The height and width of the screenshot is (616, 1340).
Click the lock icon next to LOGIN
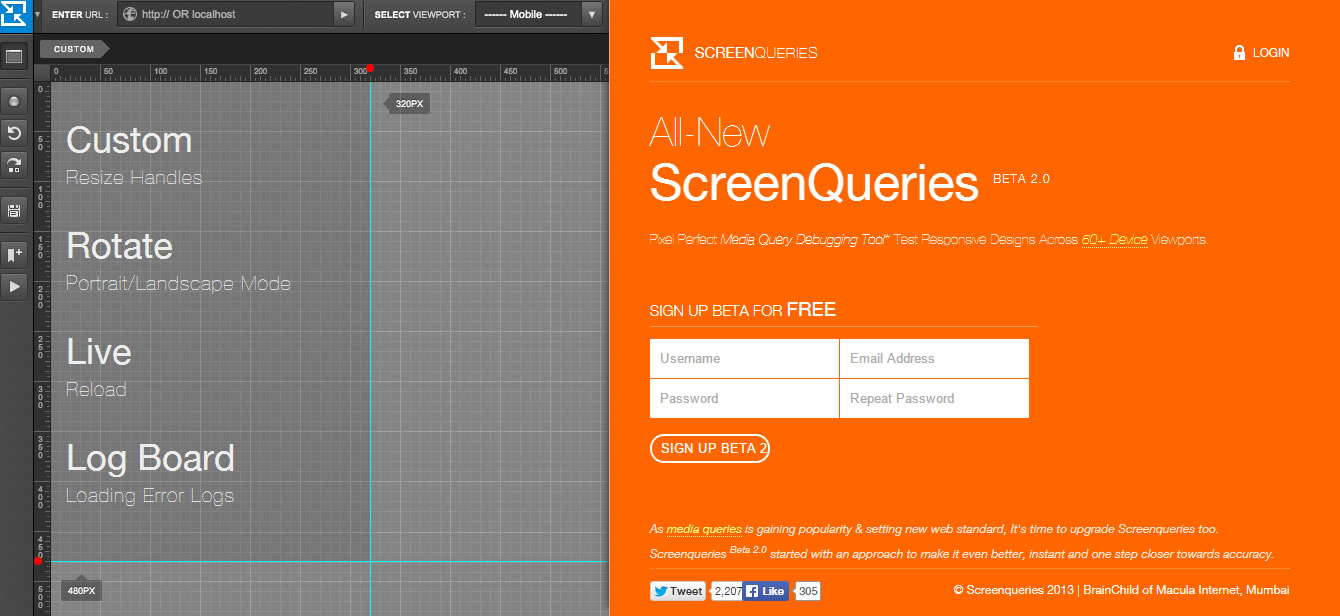tap(1237, 52)
